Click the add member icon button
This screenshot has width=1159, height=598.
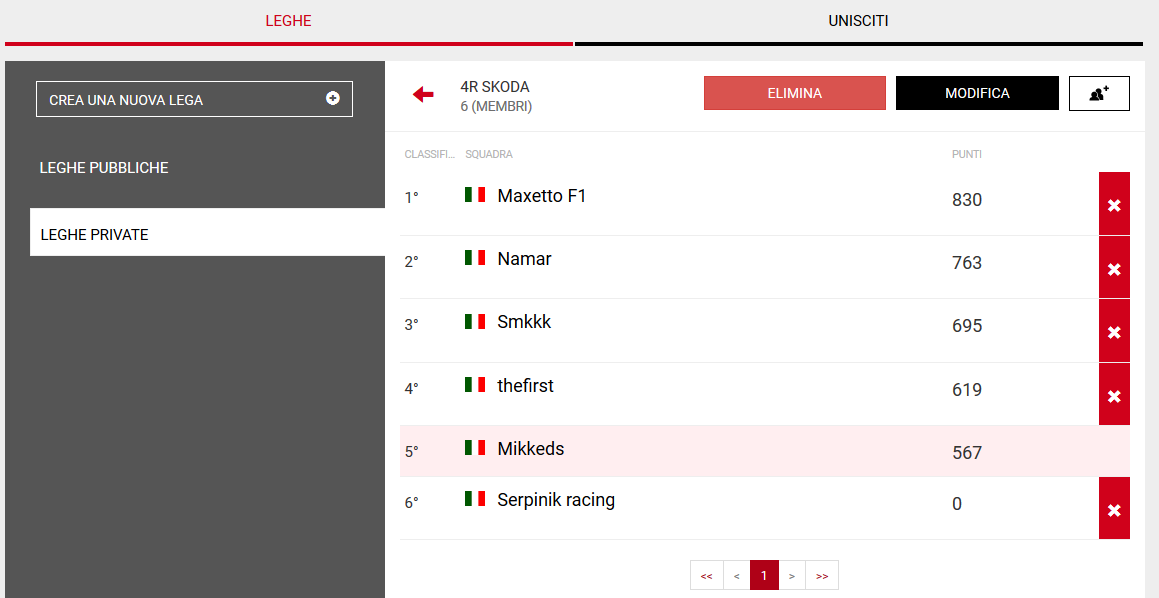pos(1099,93)
